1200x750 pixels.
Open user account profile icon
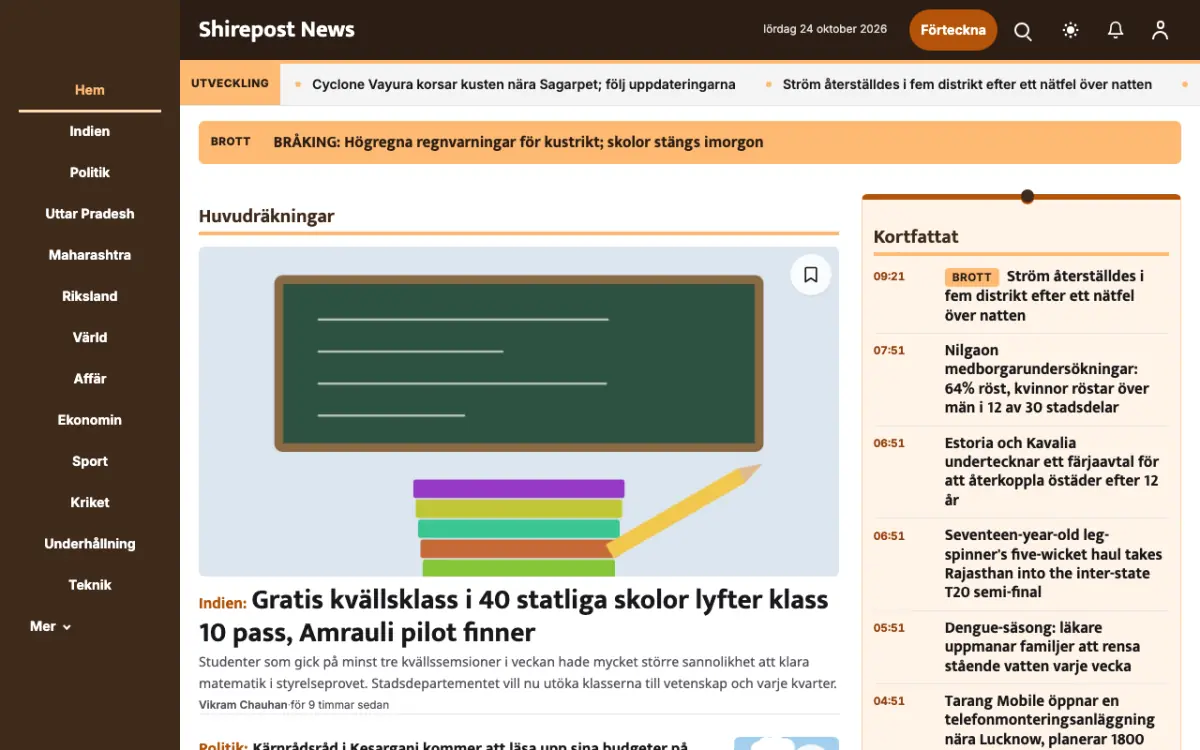pos(1160,31)
